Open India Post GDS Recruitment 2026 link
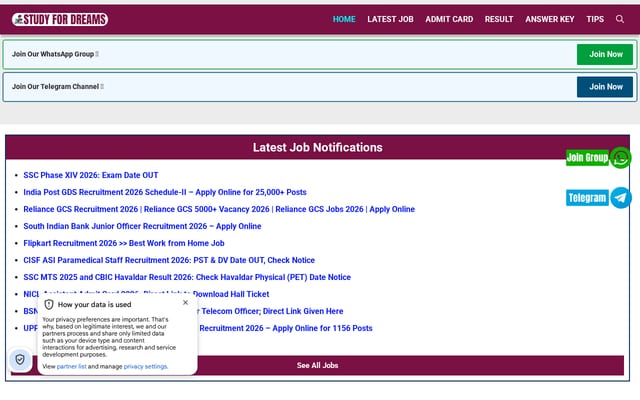This screenshot has width=640, height=400. pyautogui.click(x=165, y=192)
